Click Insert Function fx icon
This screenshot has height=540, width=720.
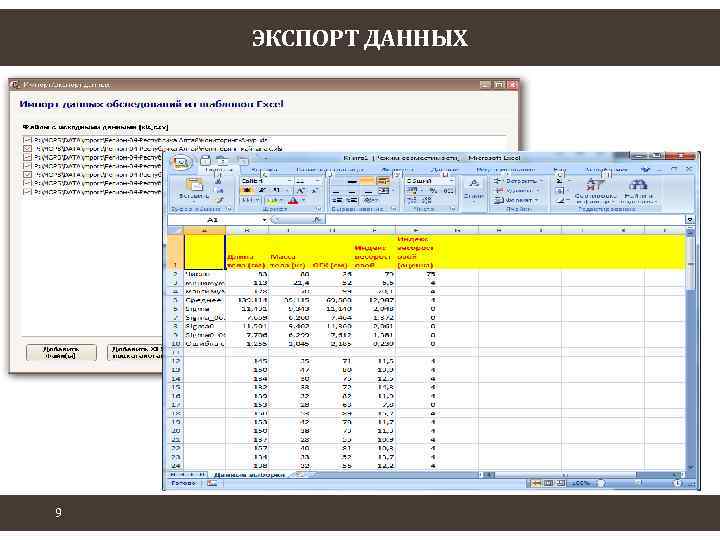point(317,220)
